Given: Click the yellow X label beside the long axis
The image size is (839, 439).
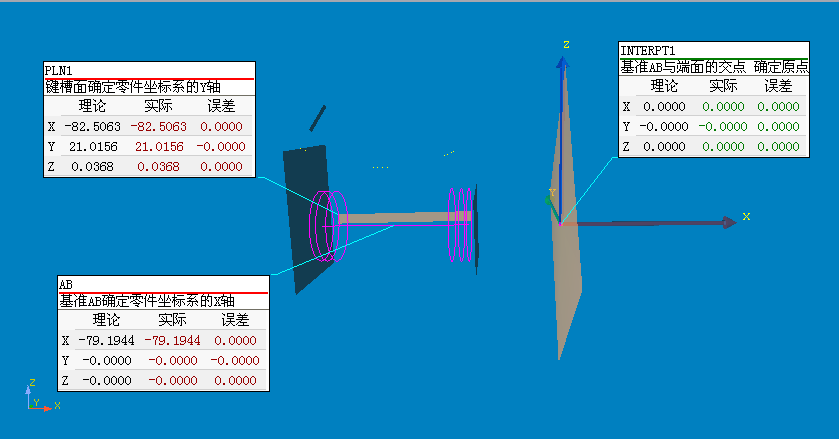Looking at the screenshot, I should [746, 216].
